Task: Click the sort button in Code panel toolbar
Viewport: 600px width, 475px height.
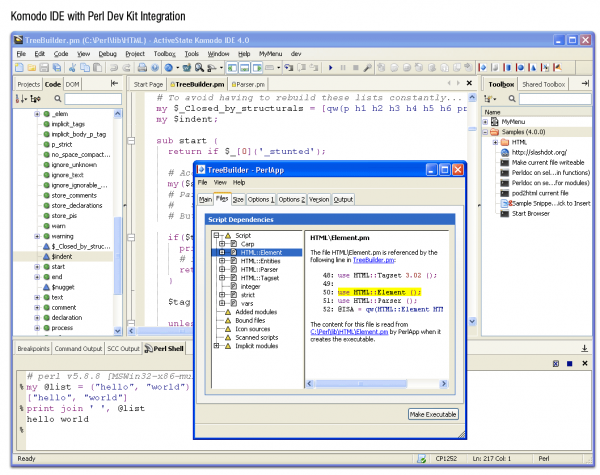Action: click(22, 100)
